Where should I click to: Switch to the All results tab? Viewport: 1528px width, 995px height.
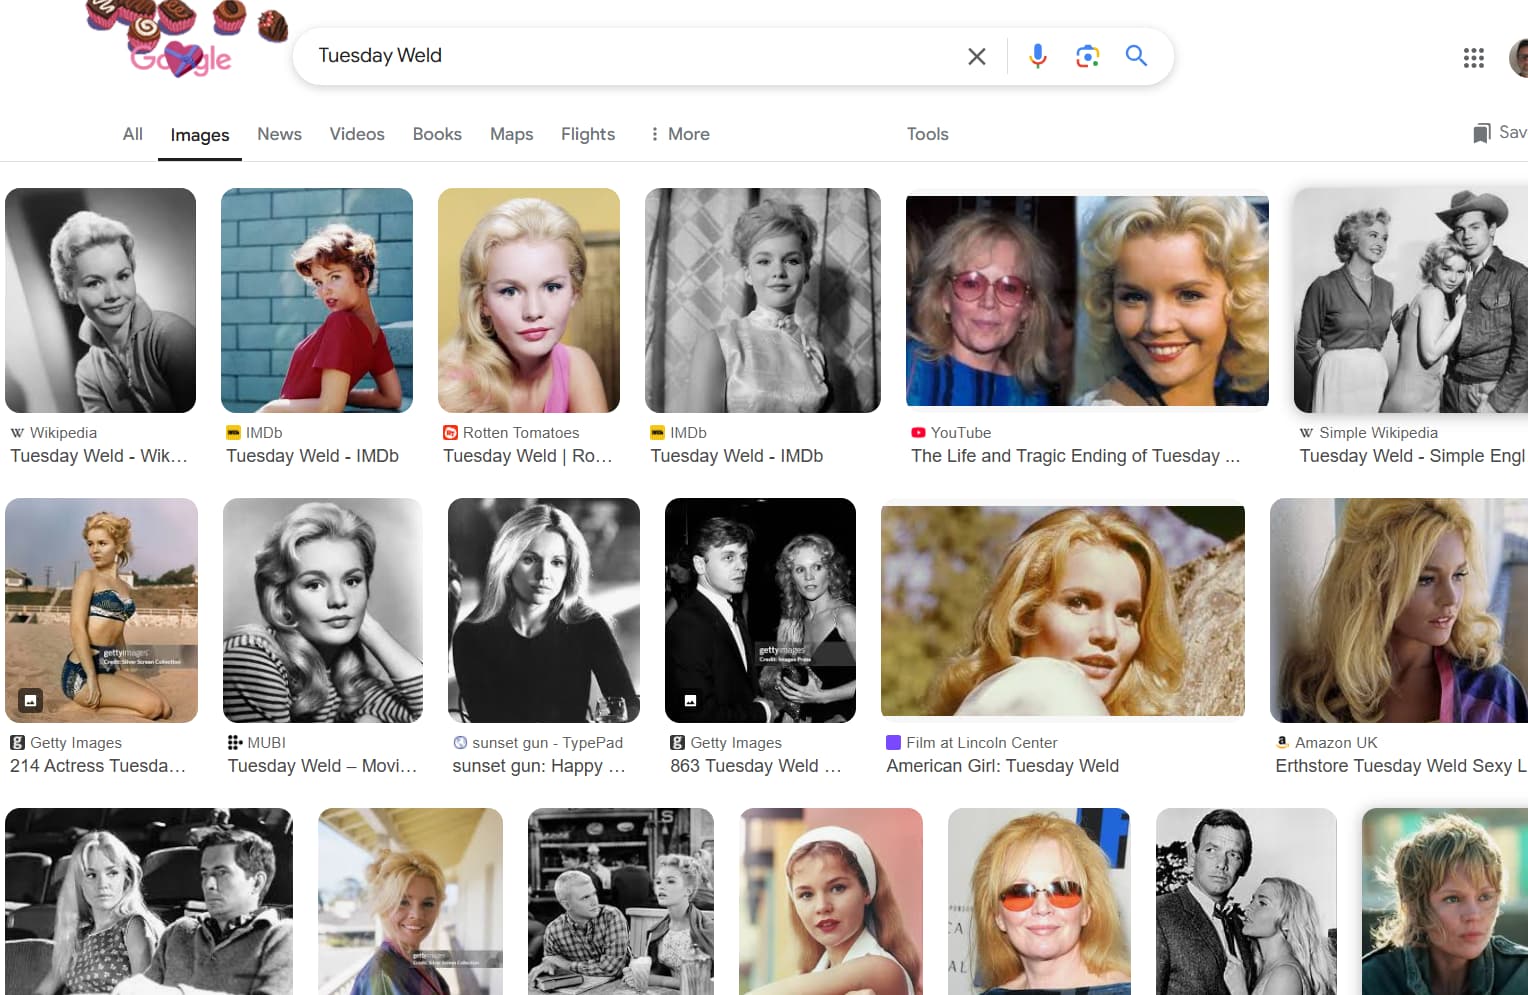coord(132,134)
